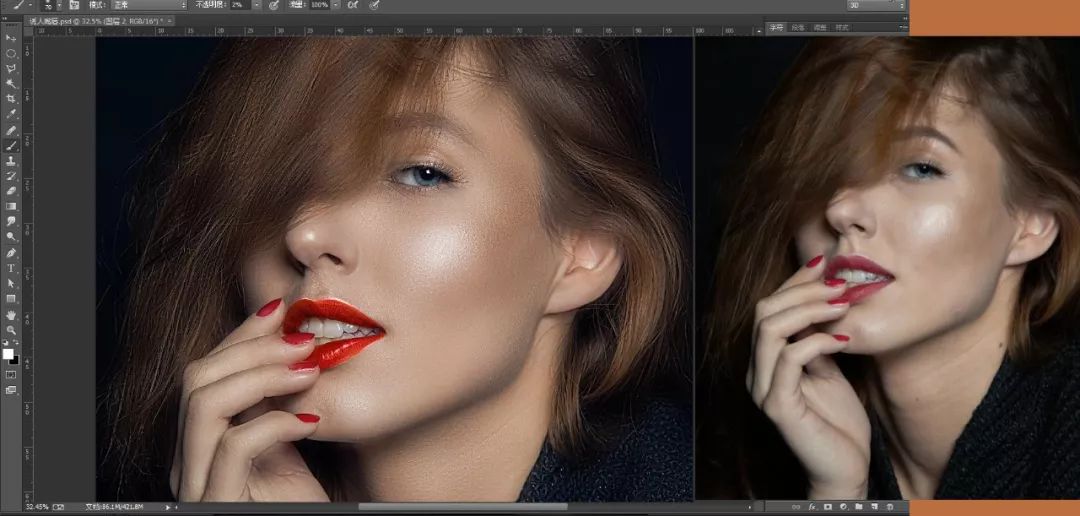Select the Horizontal Type tool
Image resolution: width=1080 pixels, height=516 pixels.
point(10,268)
